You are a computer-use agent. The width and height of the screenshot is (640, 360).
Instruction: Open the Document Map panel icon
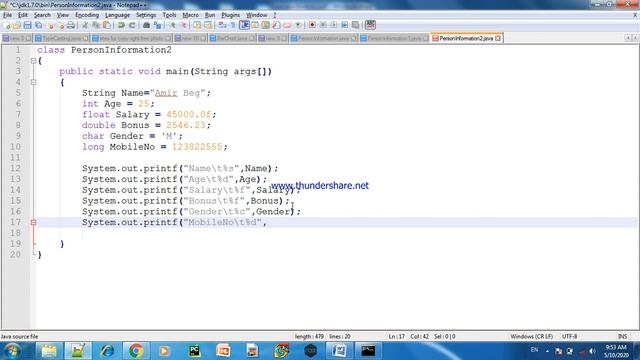265,25
